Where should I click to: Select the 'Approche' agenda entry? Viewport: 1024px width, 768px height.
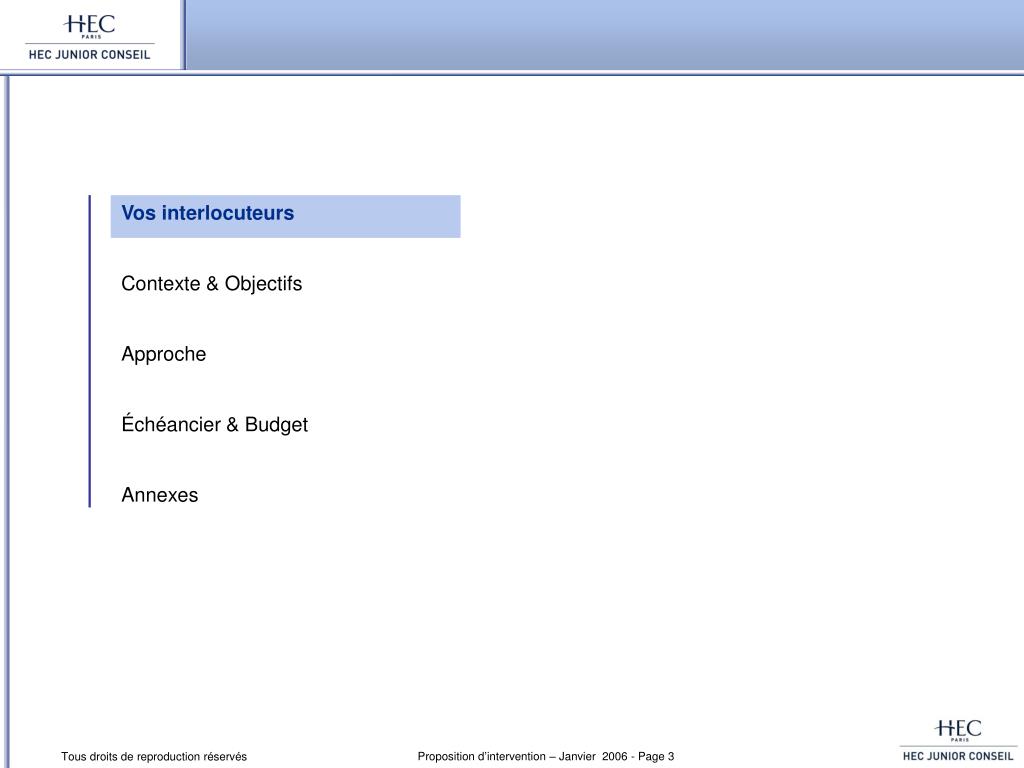[x=164, y=355]
